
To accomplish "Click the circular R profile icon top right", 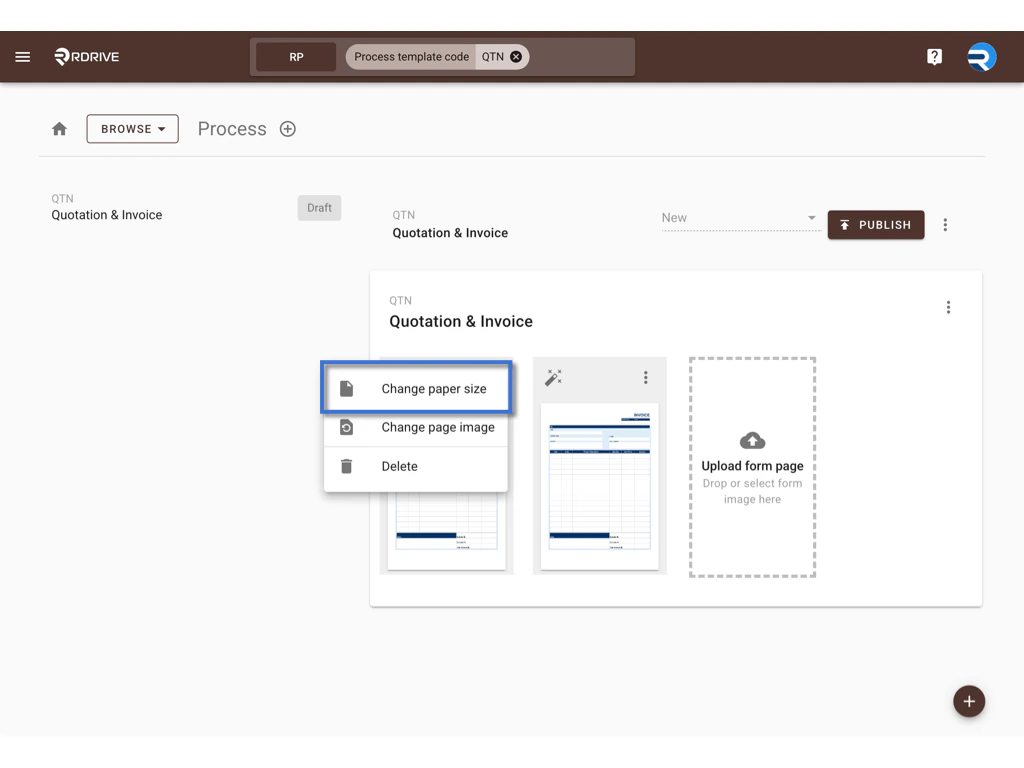I will 981,56.
